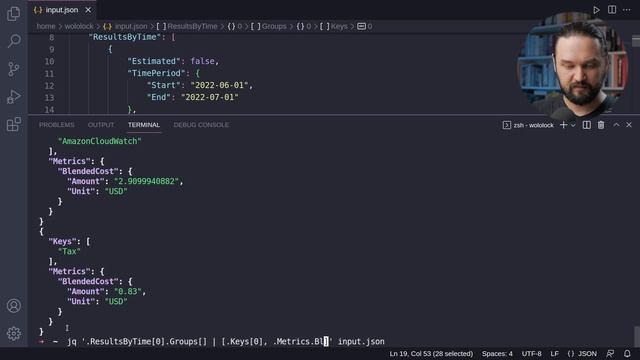
Task: Select the zsh - wololock terminal entry
Action: click(x=528, y=125)
